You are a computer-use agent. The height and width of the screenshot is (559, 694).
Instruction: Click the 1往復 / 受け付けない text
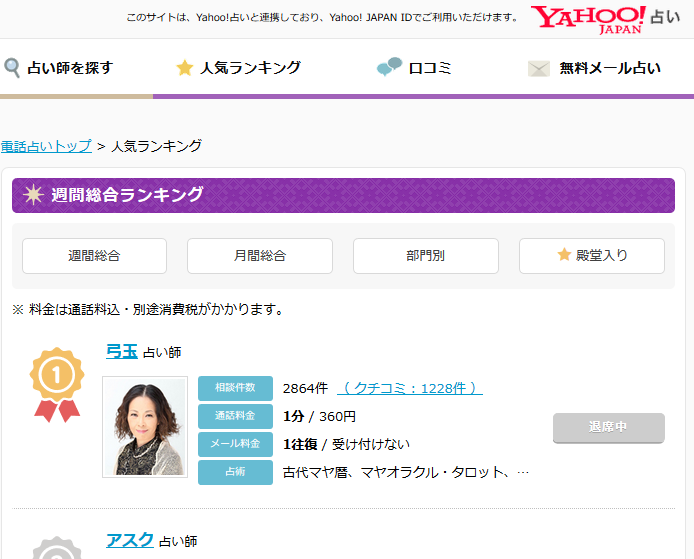point(346,444)
